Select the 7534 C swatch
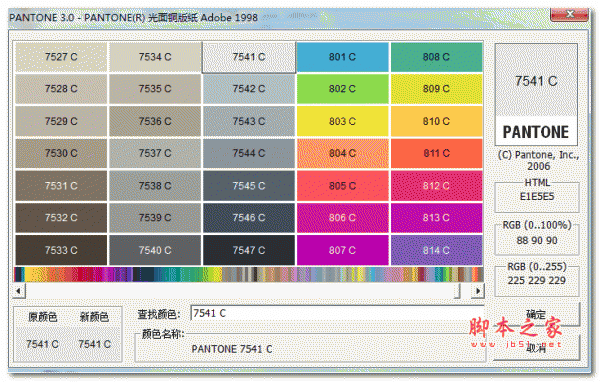600x382 pixels. [x=155, y=57]
